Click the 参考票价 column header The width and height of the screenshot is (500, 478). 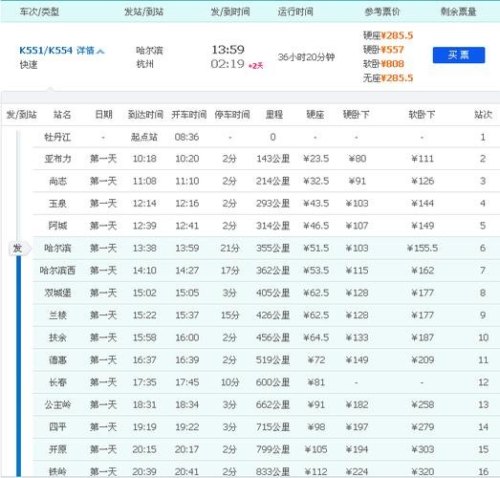pos(382,12)
